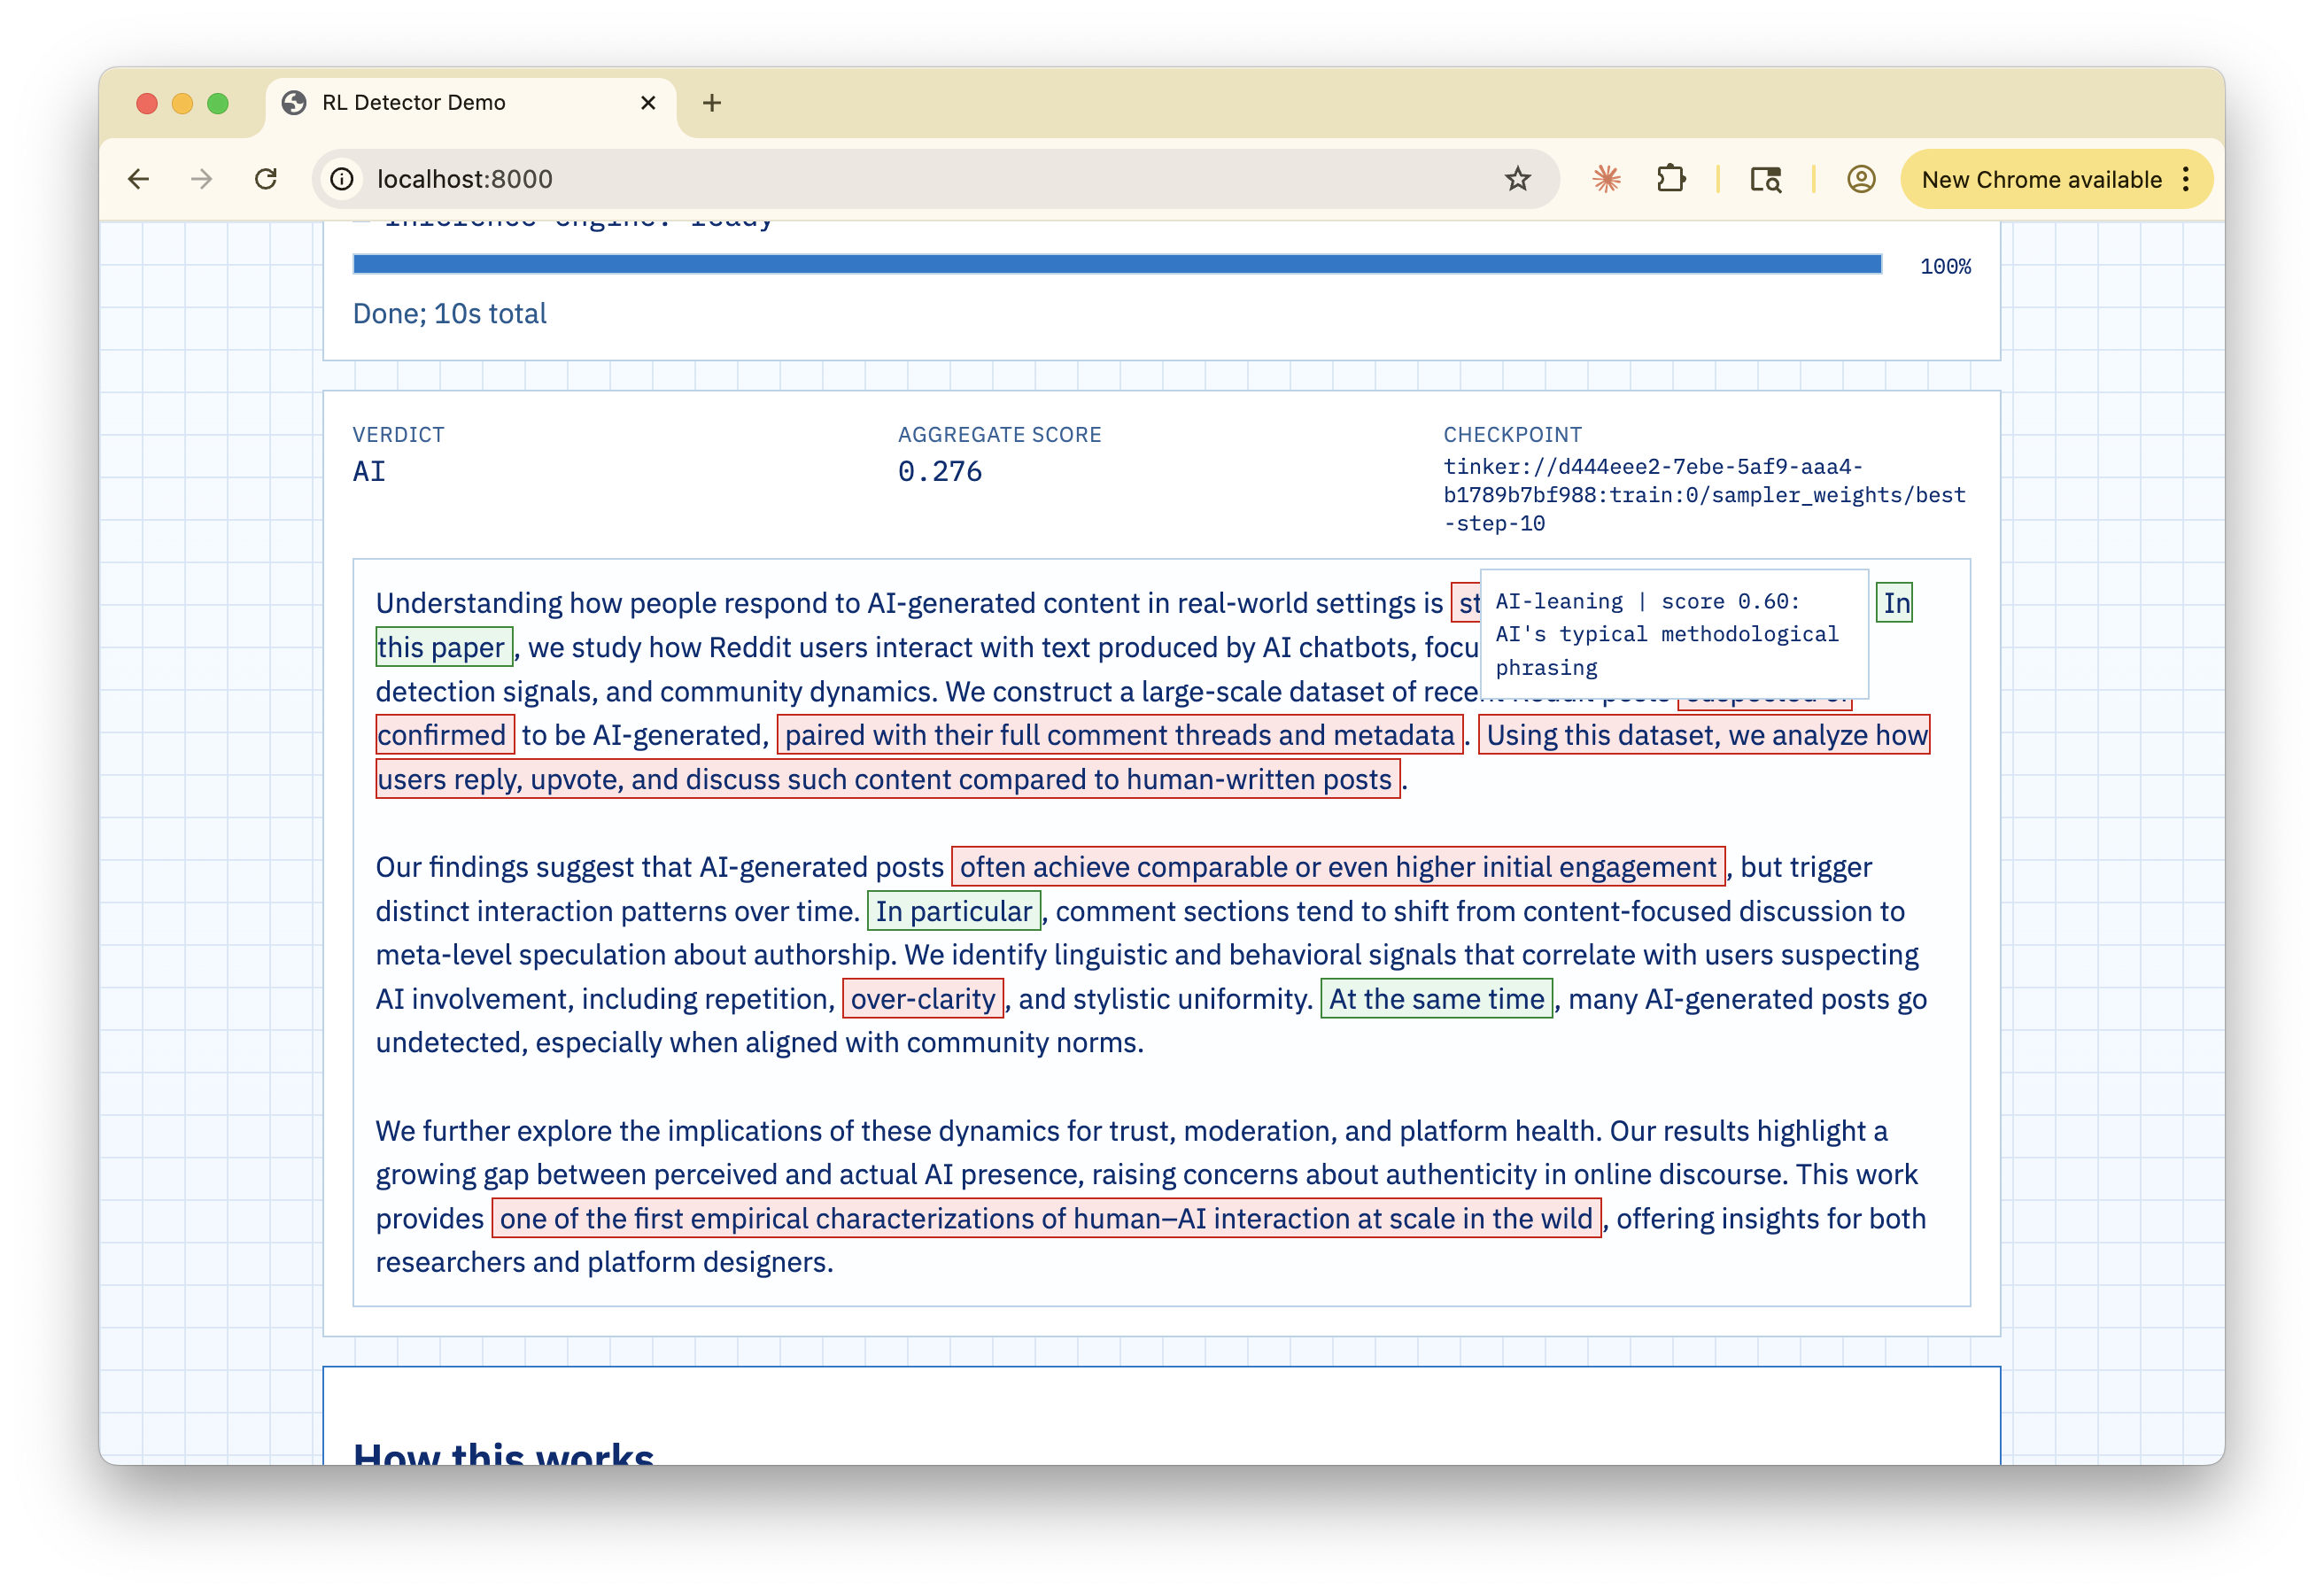The height and width of the screenshot is (1596, 2324).
Task: Close the RL Detector Demo tab
Action: point(648,103)
